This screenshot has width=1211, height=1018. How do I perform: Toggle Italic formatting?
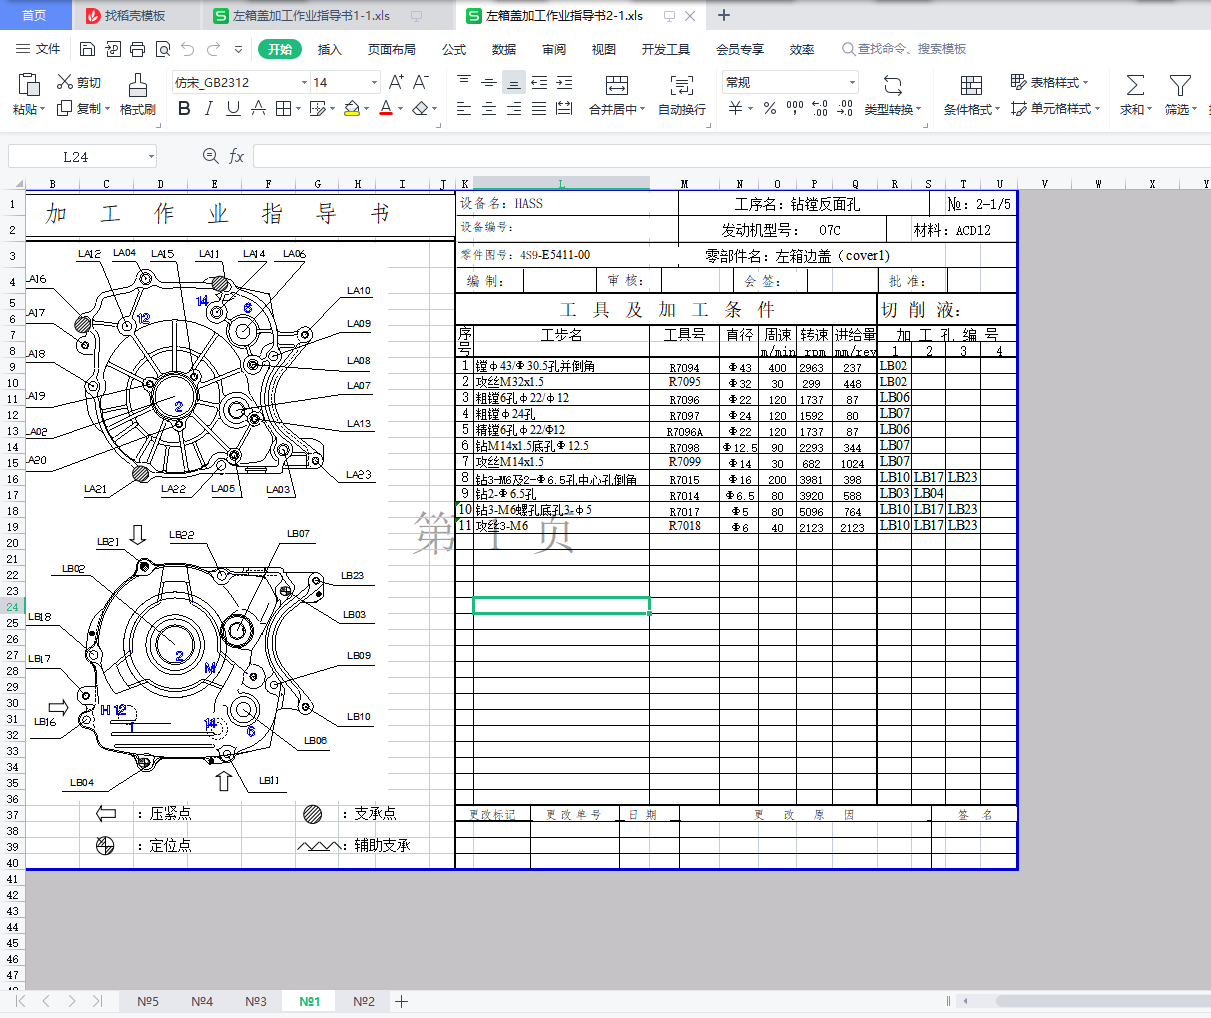(208, 108)
